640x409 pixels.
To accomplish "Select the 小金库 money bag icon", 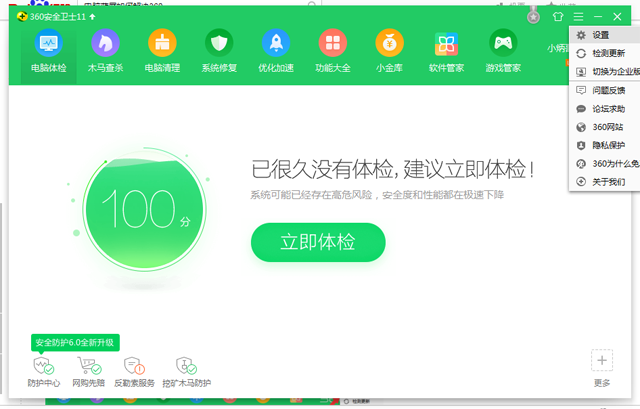I will 389,43.
